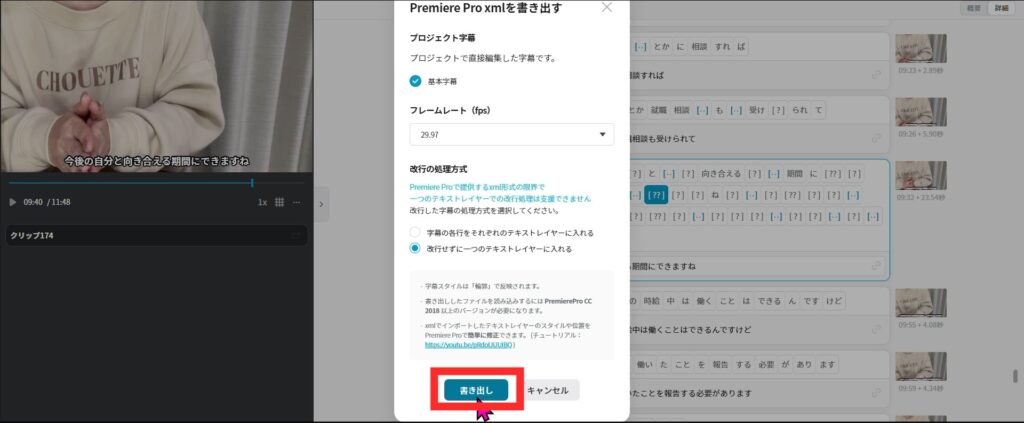Viewport: 1024px width, 423px height.
Task: Collapse the video panel with side chevron
Action: (x=322, y=204)
